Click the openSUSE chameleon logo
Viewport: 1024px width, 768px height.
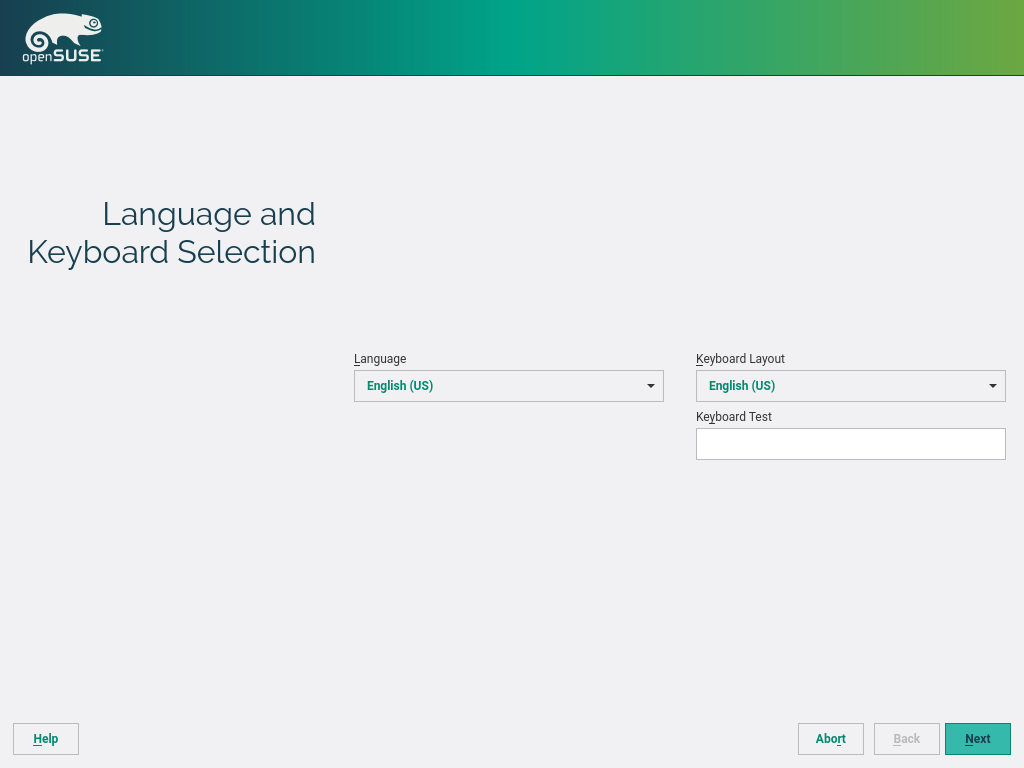tap(62, 31)
